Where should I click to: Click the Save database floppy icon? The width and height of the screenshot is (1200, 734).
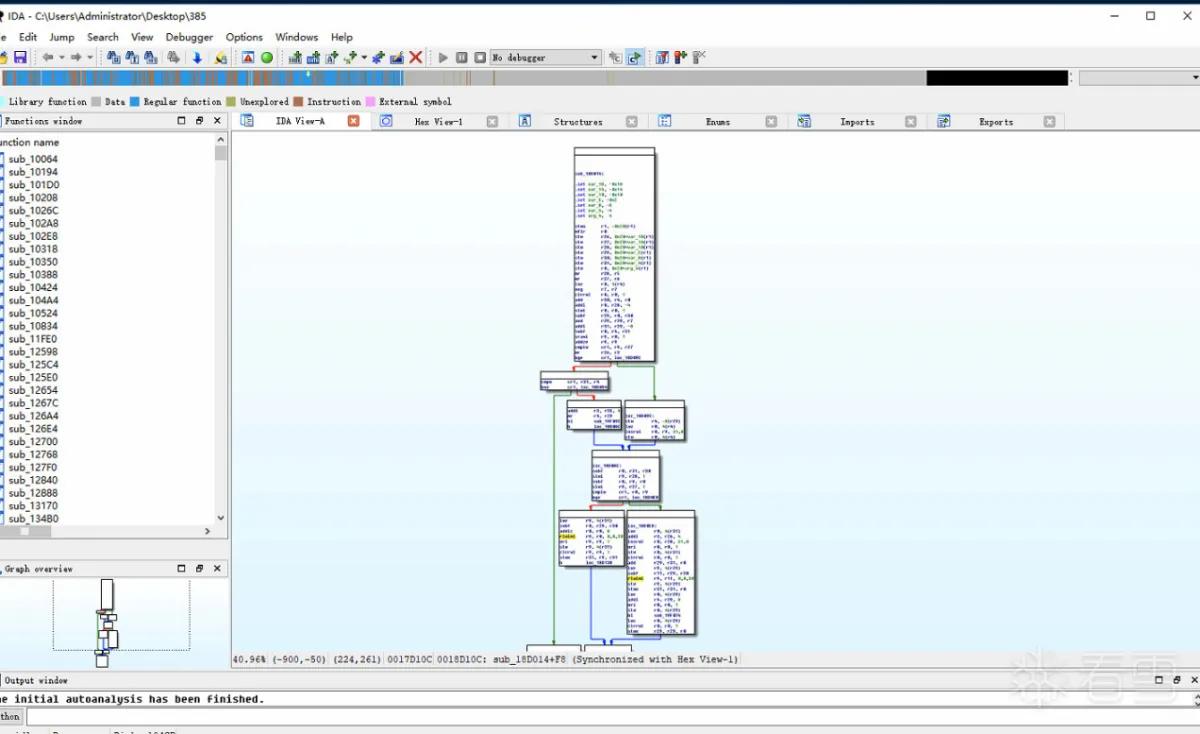click(x=20, y=58)
